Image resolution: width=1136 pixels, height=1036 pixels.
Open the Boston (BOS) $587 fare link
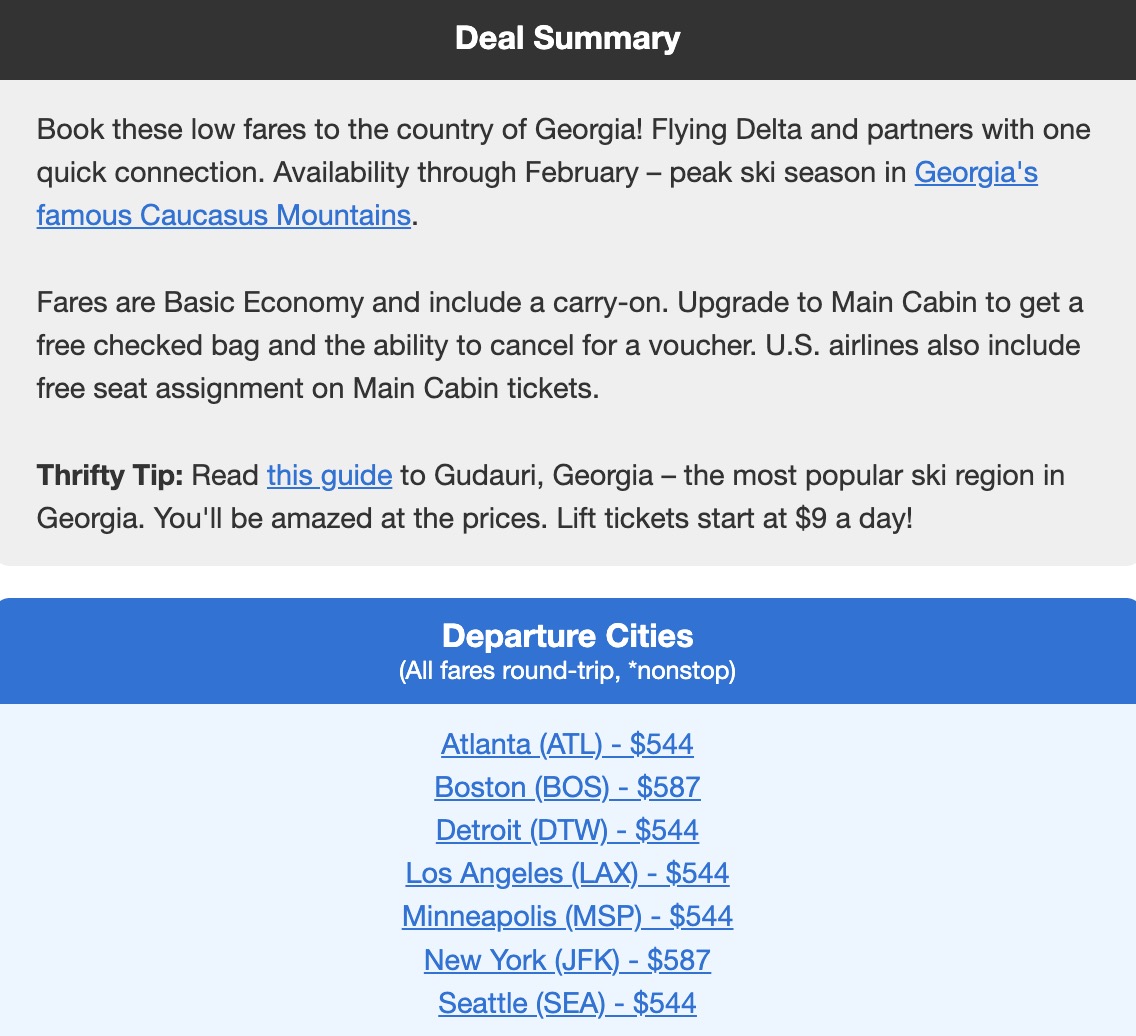tap(567, 788)
